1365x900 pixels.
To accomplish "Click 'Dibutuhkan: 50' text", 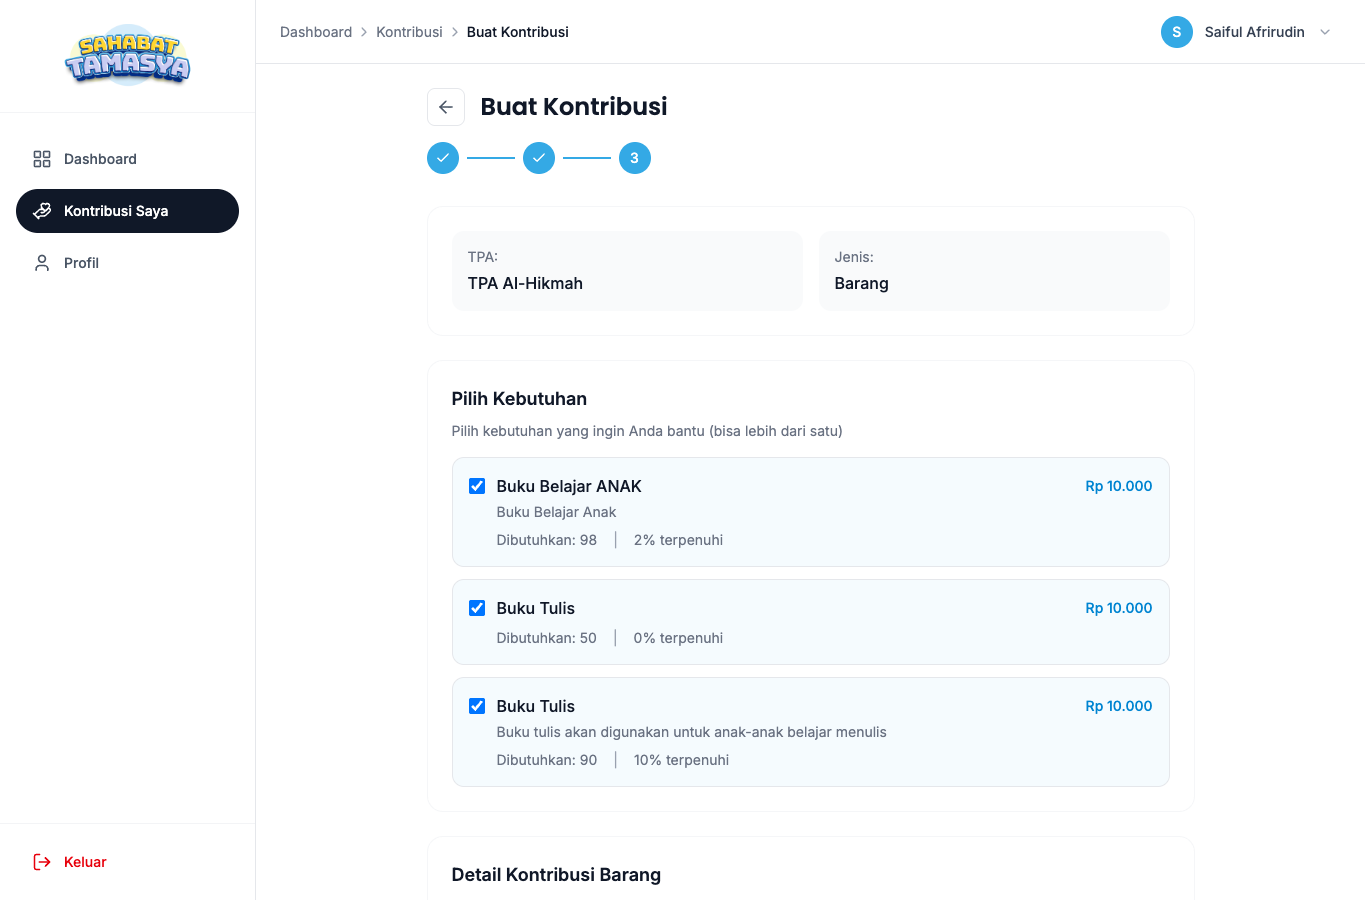I will (x=547, y=638).
